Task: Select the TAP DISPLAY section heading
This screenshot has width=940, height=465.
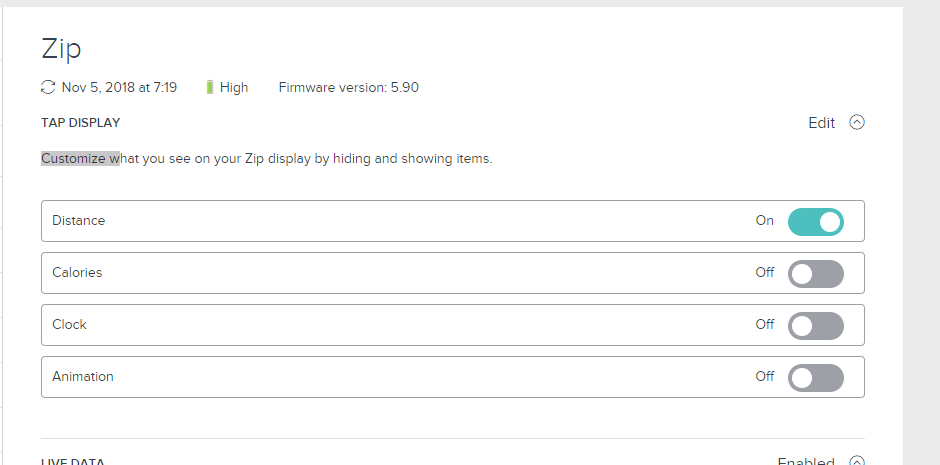Action: click(80, 123)
